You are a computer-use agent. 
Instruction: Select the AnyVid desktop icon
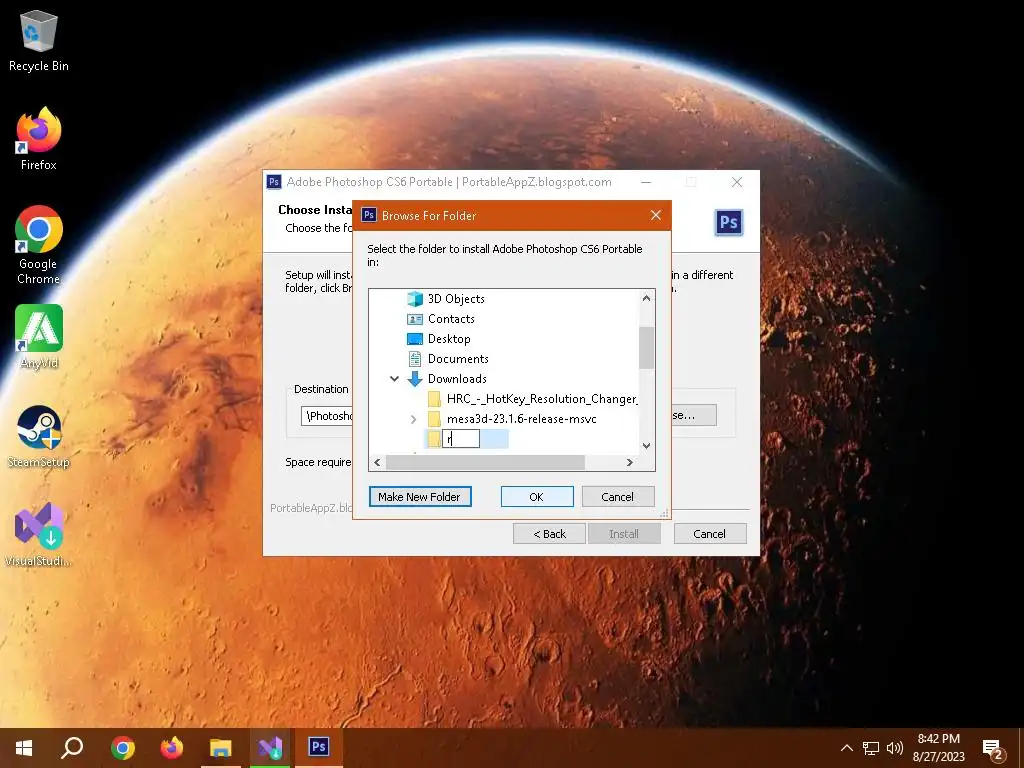point(39,337)
